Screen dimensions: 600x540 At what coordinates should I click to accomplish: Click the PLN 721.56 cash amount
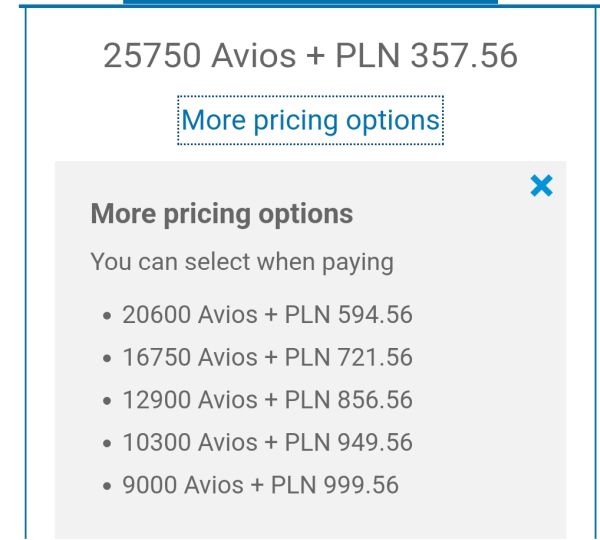coord(349,357)
